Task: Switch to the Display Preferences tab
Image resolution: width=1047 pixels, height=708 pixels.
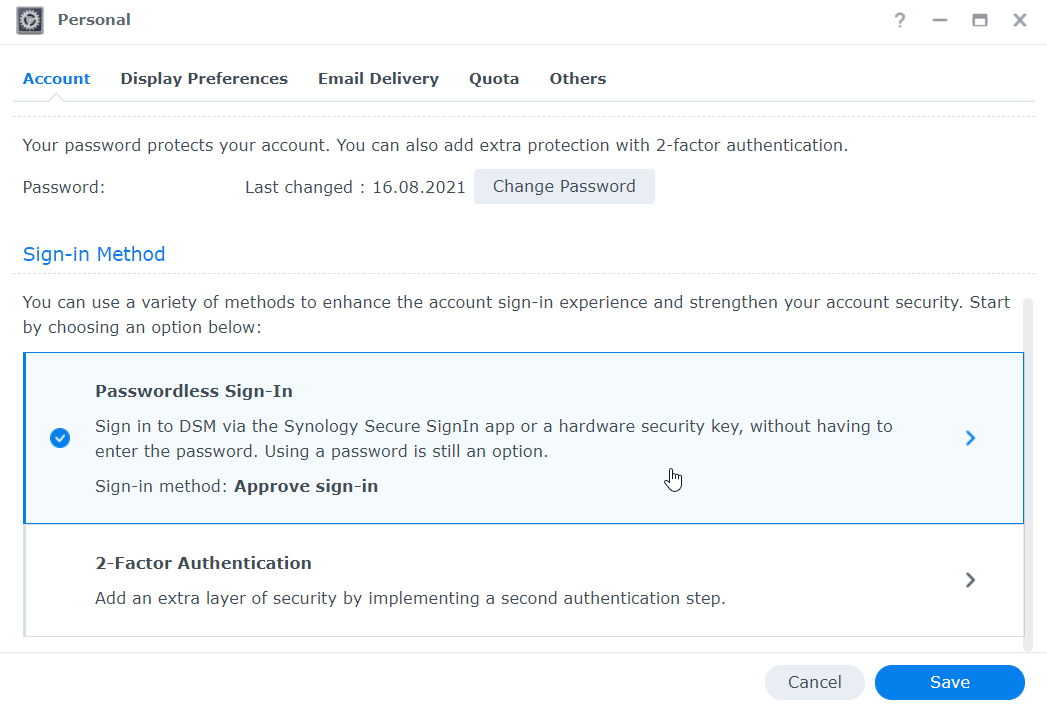Action: pyautogui.click(x=204, y=78)
